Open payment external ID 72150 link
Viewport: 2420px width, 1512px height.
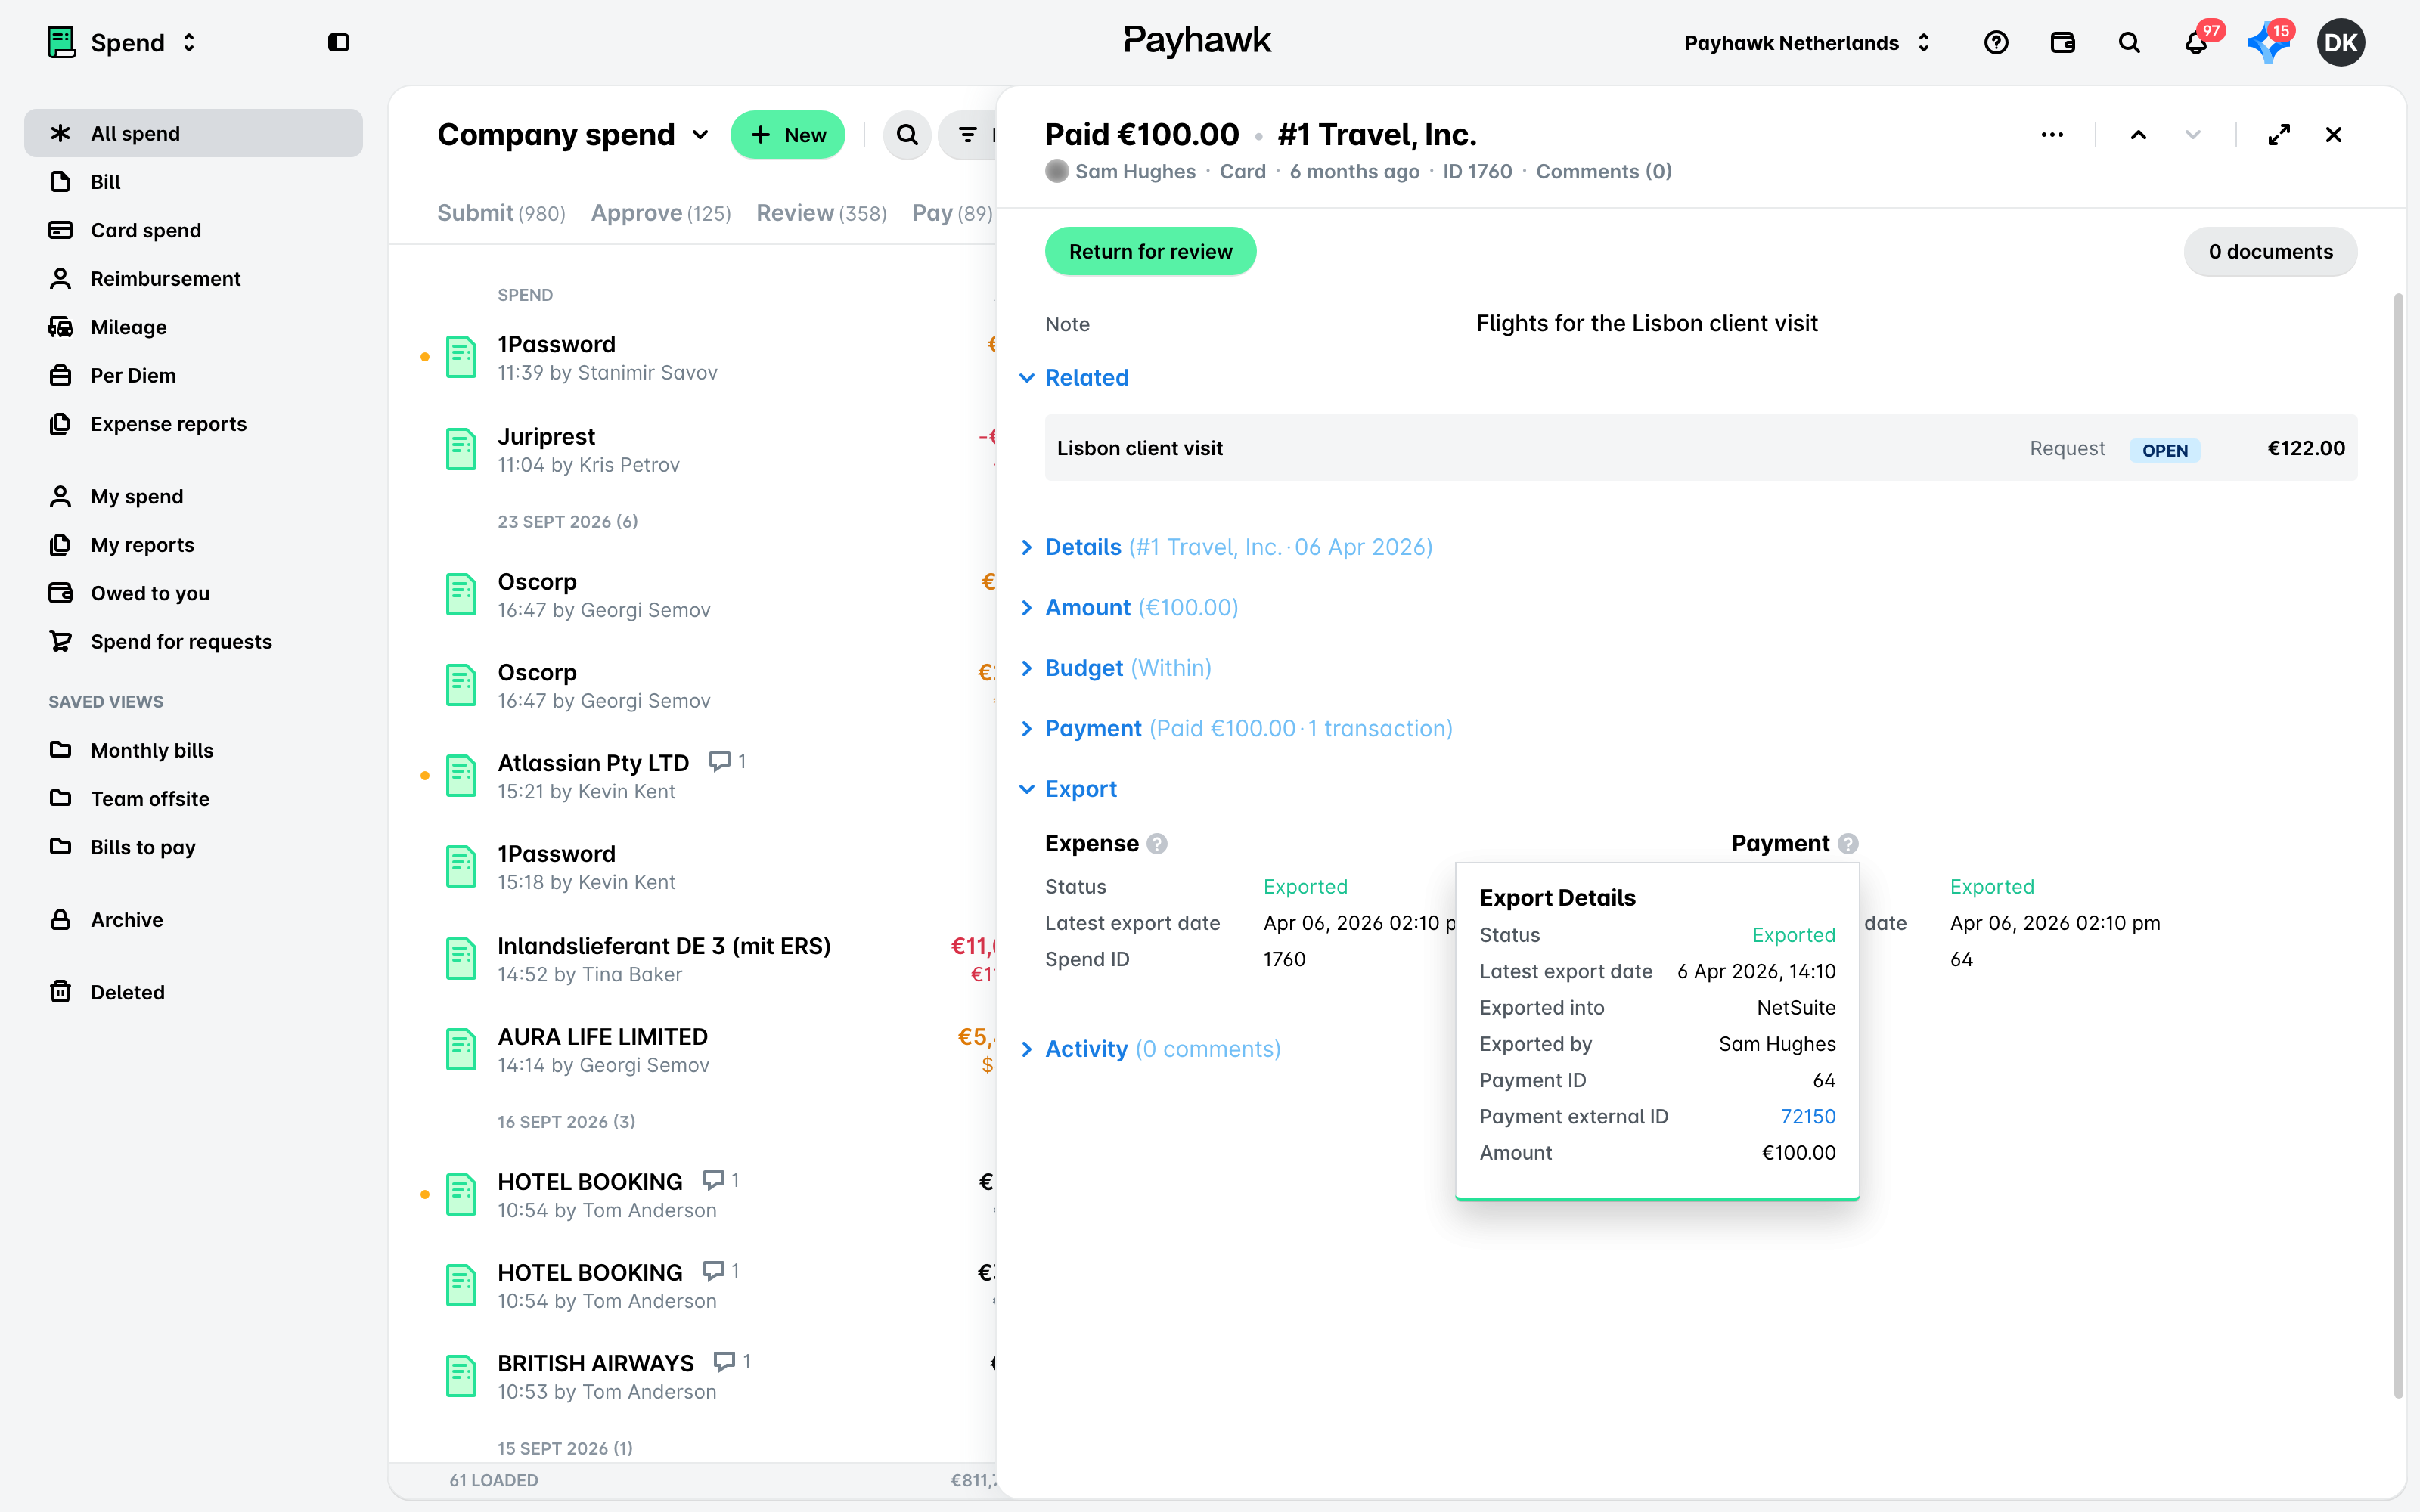point(1808,1116)
